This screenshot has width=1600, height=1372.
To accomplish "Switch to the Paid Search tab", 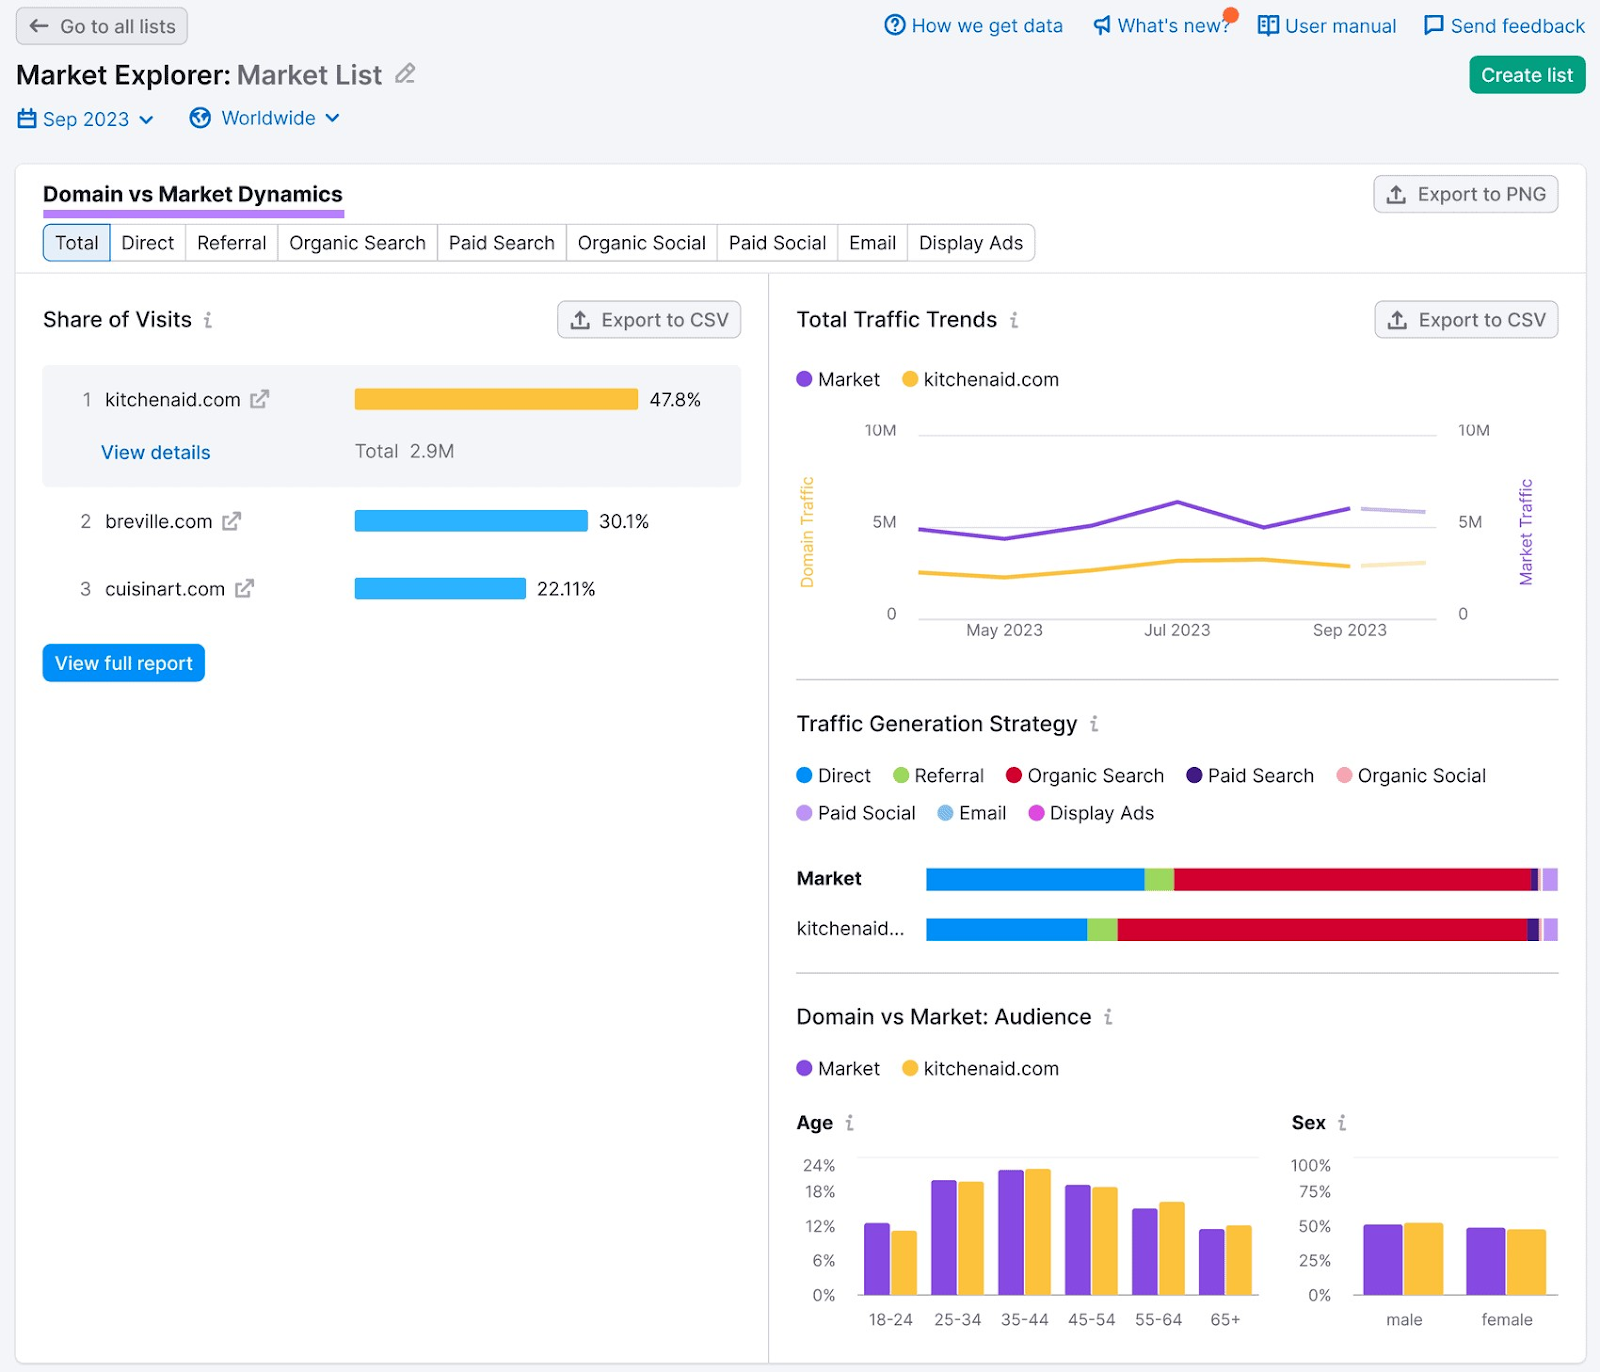I will click(502, 243).
